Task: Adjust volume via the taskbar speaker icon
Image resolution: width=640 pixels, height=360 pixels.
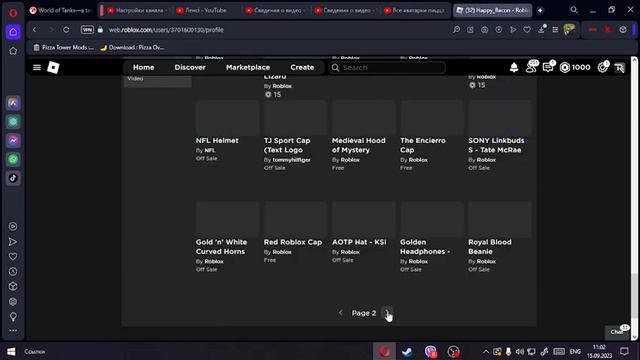Action: point(520,351)
